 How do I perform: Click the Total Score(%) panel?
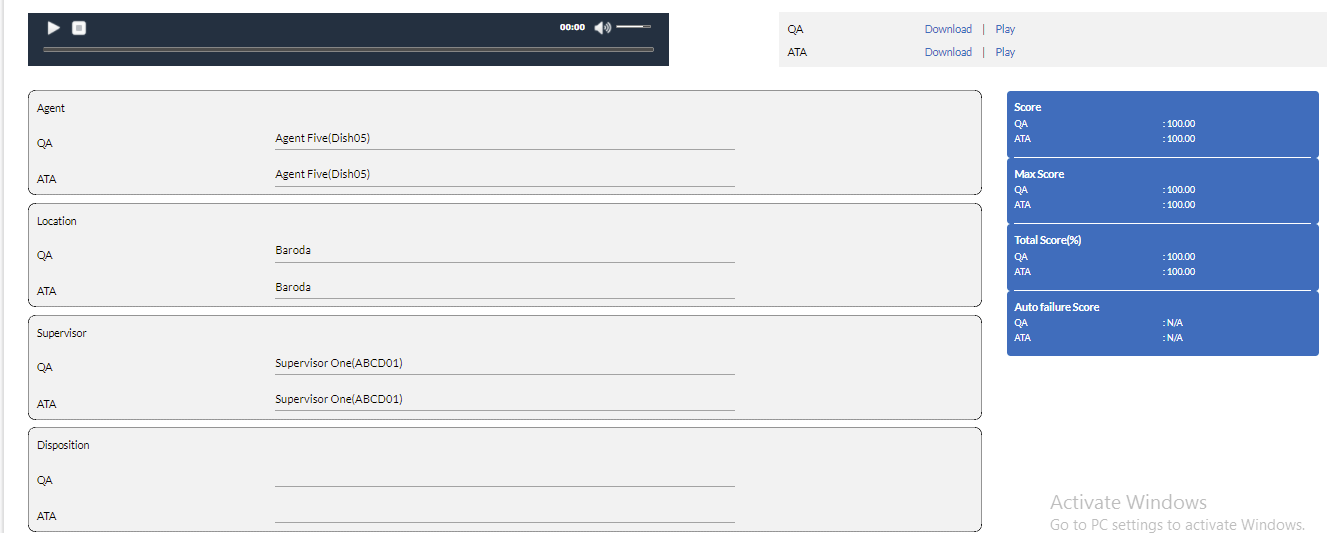coord(1163,257)
